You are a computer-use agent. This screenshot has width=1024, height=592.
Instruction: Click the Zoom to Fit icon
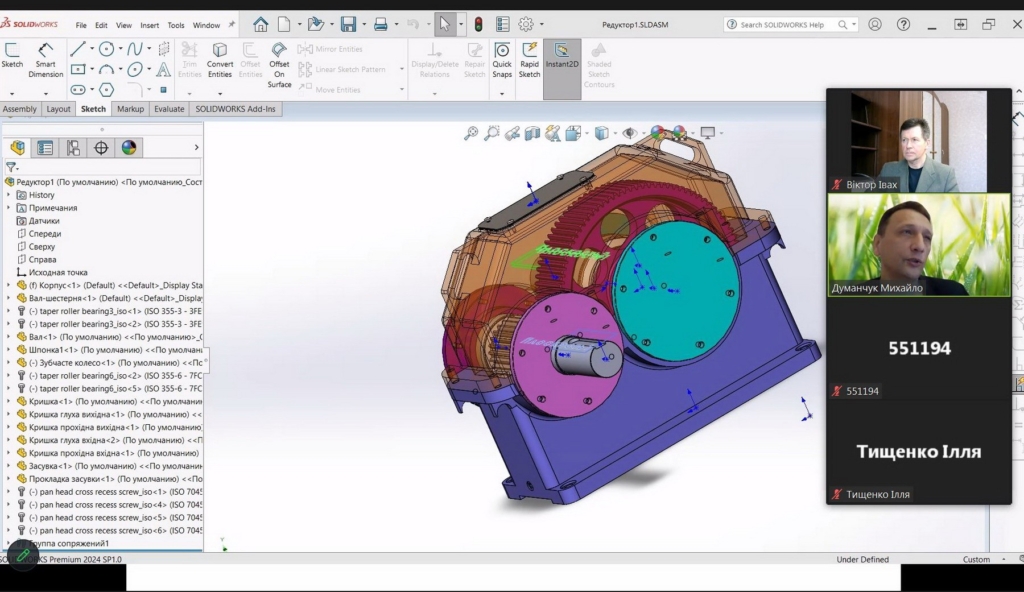pos(471,133)
